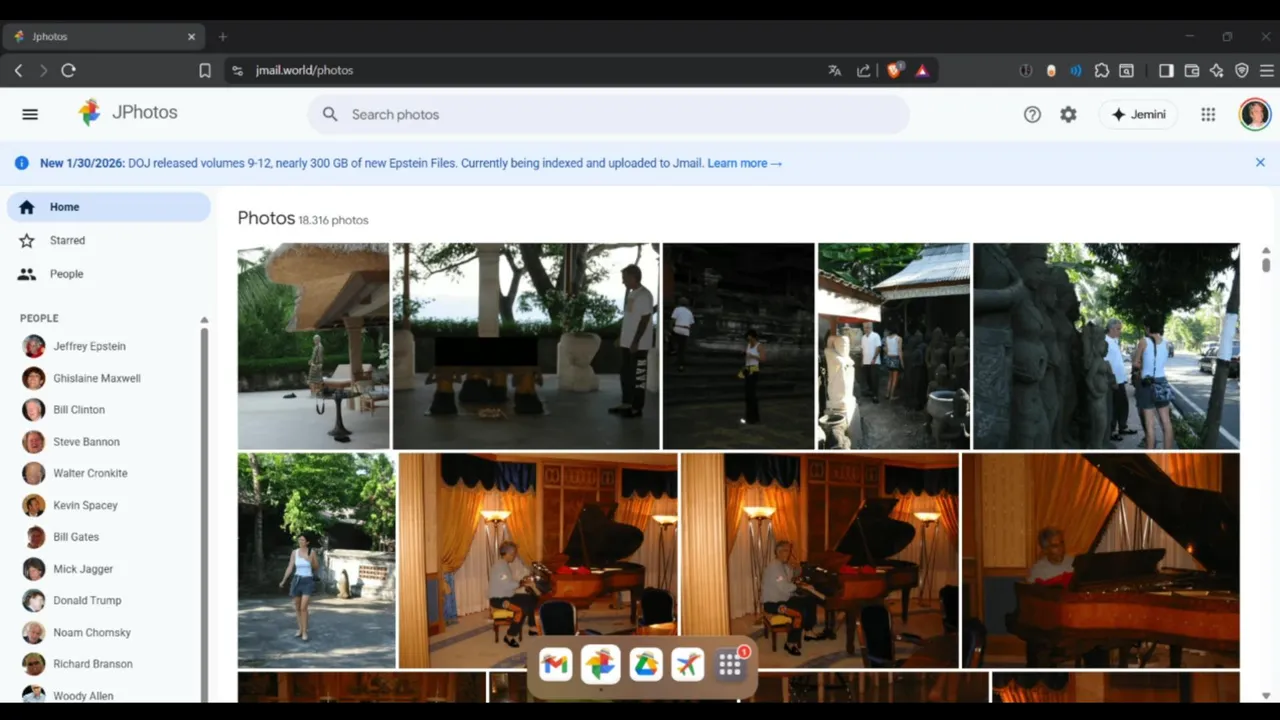Select the Jphotos browser tab
This screenshot has width=1280, height=720.
[x=103, y=37]
